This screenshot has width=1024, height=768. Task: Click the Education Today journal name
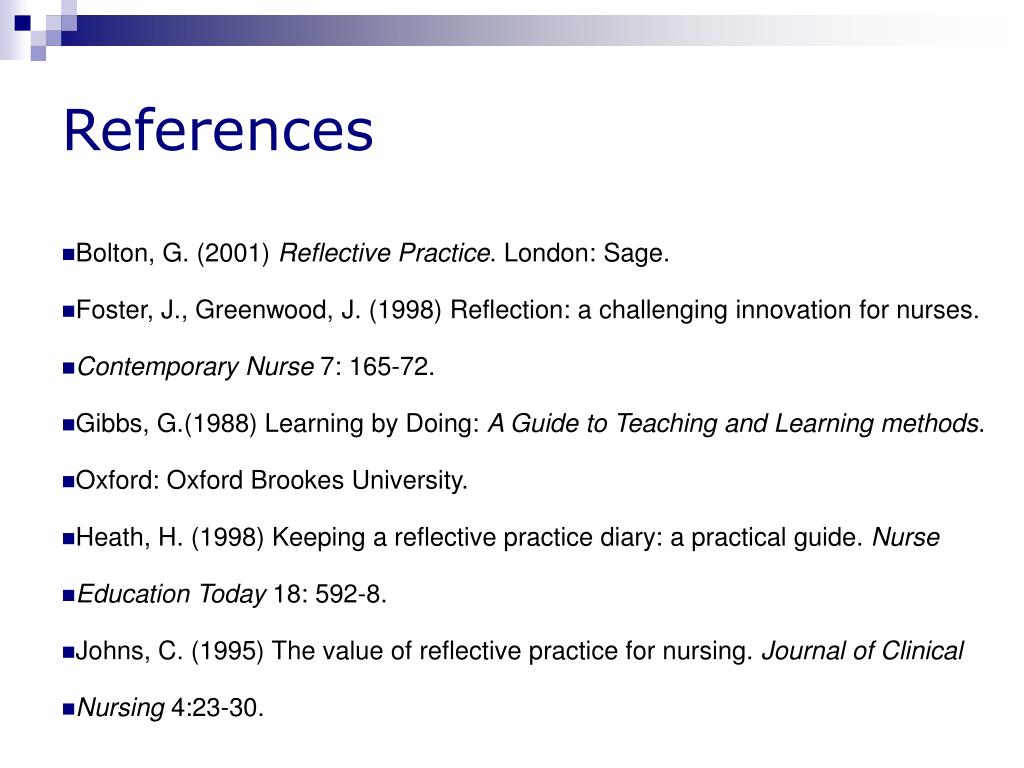click(171, 594)
